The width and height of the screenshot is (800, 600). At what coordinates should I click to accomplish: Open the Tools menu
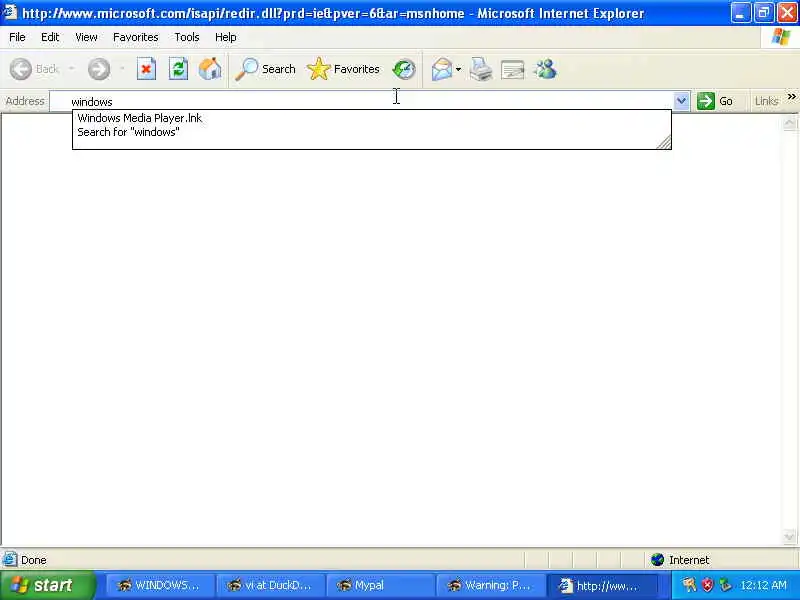pos(187,37)
